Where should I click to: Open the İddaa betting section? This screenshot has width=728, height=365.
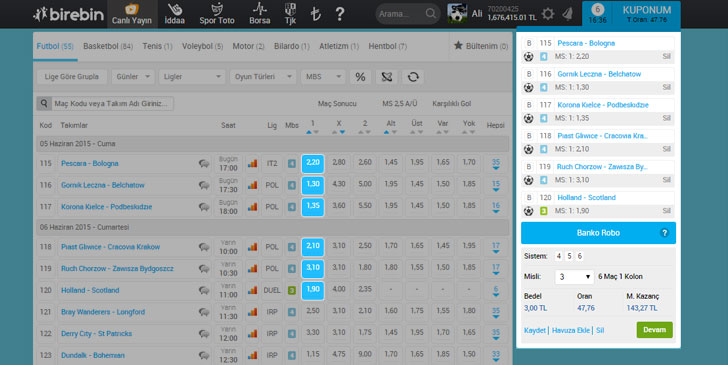(175, 14)
